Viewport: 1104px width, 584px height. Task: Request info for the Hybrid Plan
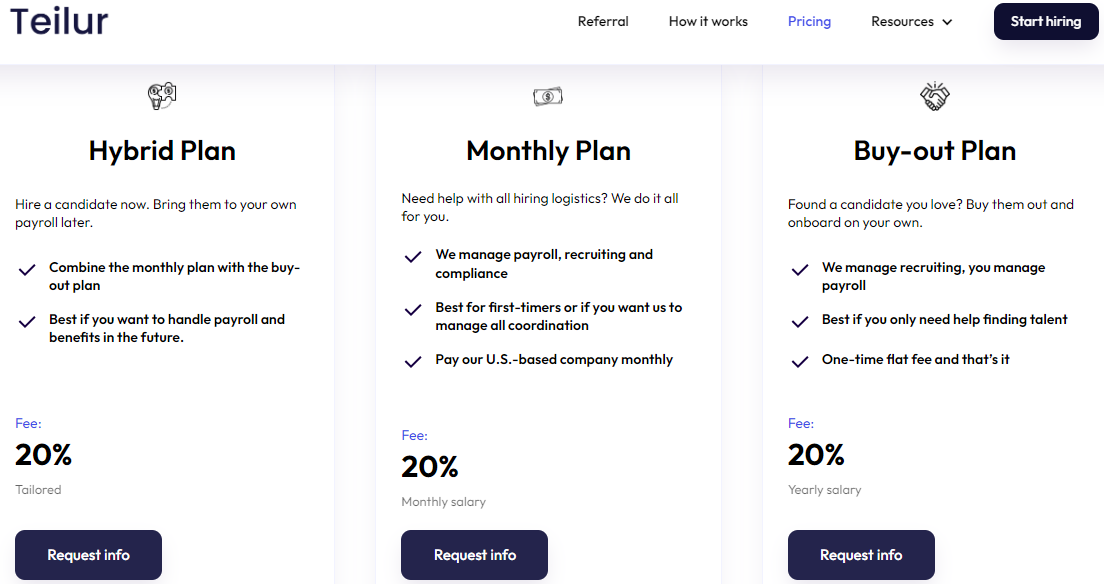[88, 555]
